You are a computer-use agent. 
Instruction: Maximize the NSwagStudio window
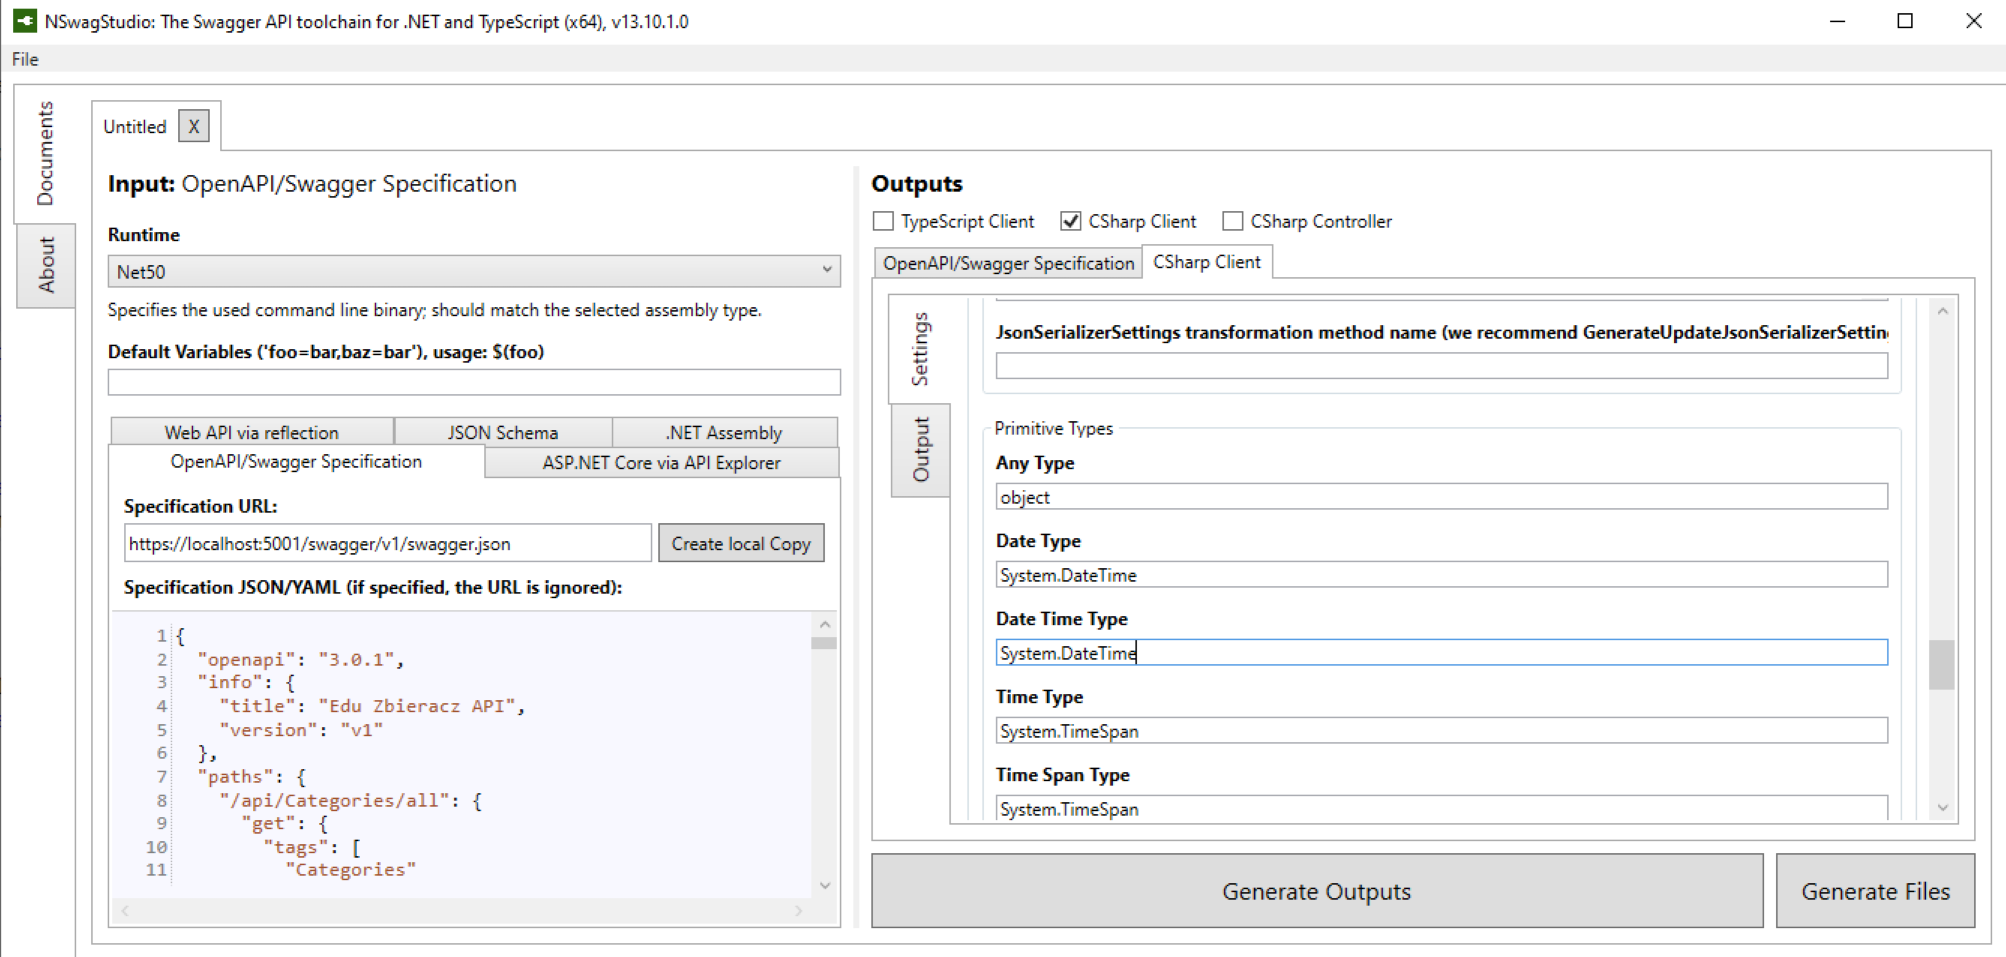click(1905, 21)
